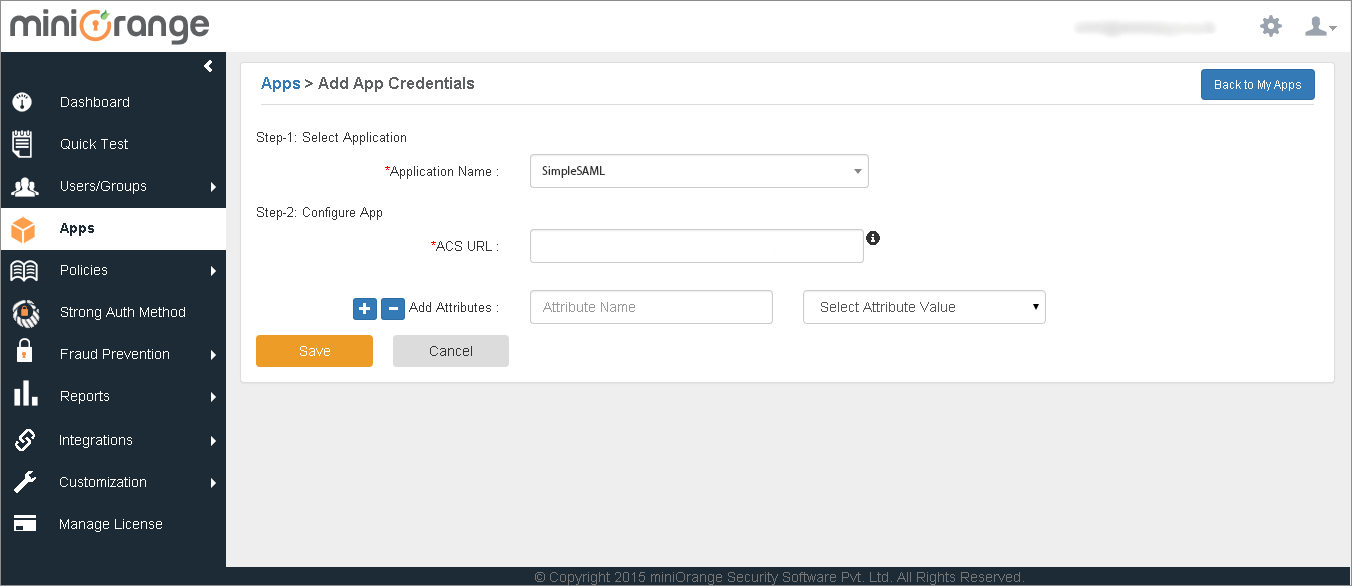The height and width of the screenshot is (586, 1352).
Task: Click the Back to My Apps button
Action: 1258,85
